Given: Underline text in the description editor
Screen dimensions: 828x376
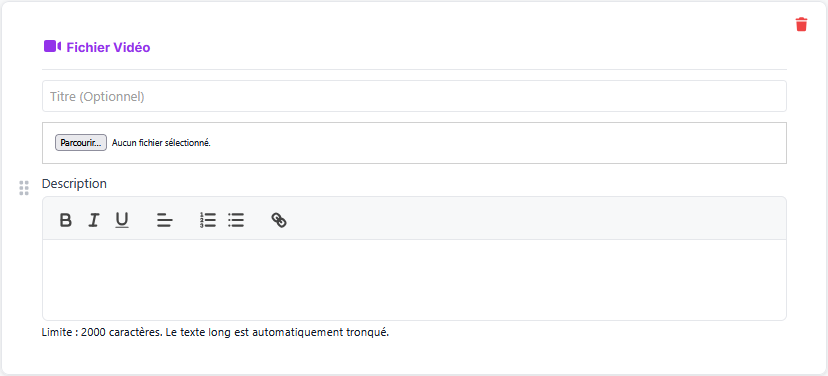Looking at the screenshot, I should (x=122, y=220).
